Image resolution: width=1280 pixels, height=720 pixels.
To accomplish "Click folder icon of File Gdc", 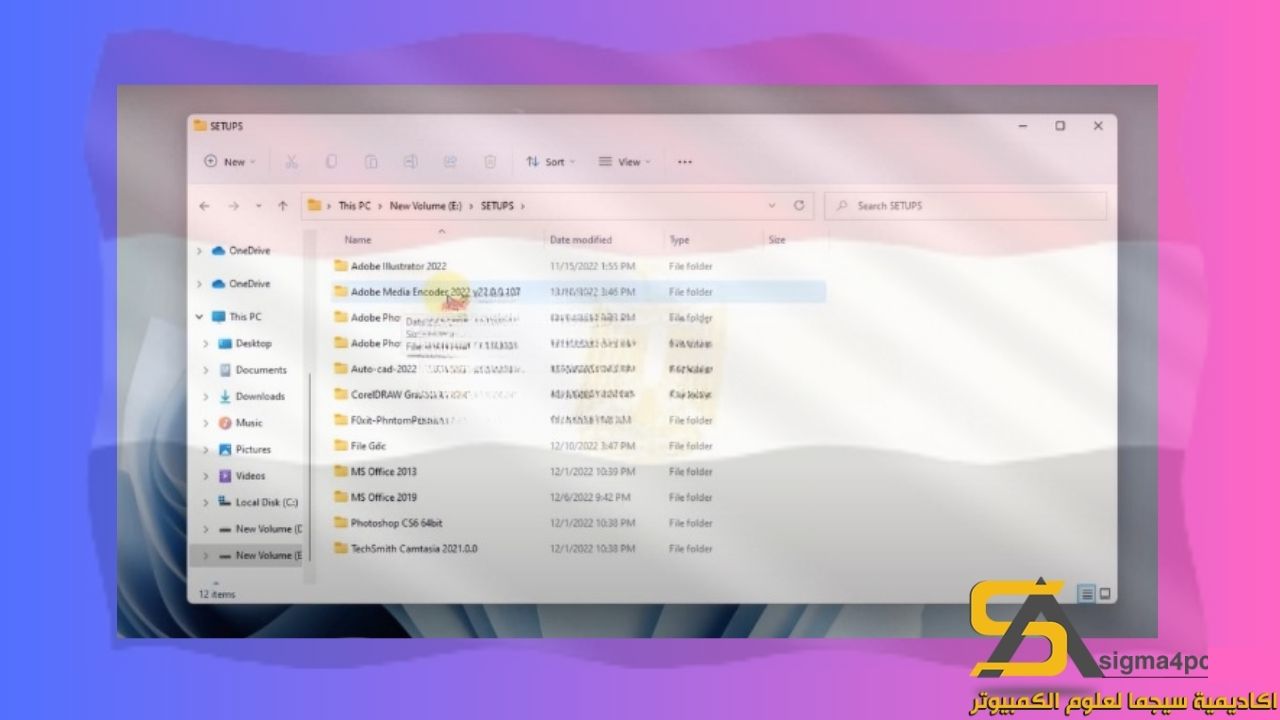I will point(341,446).
